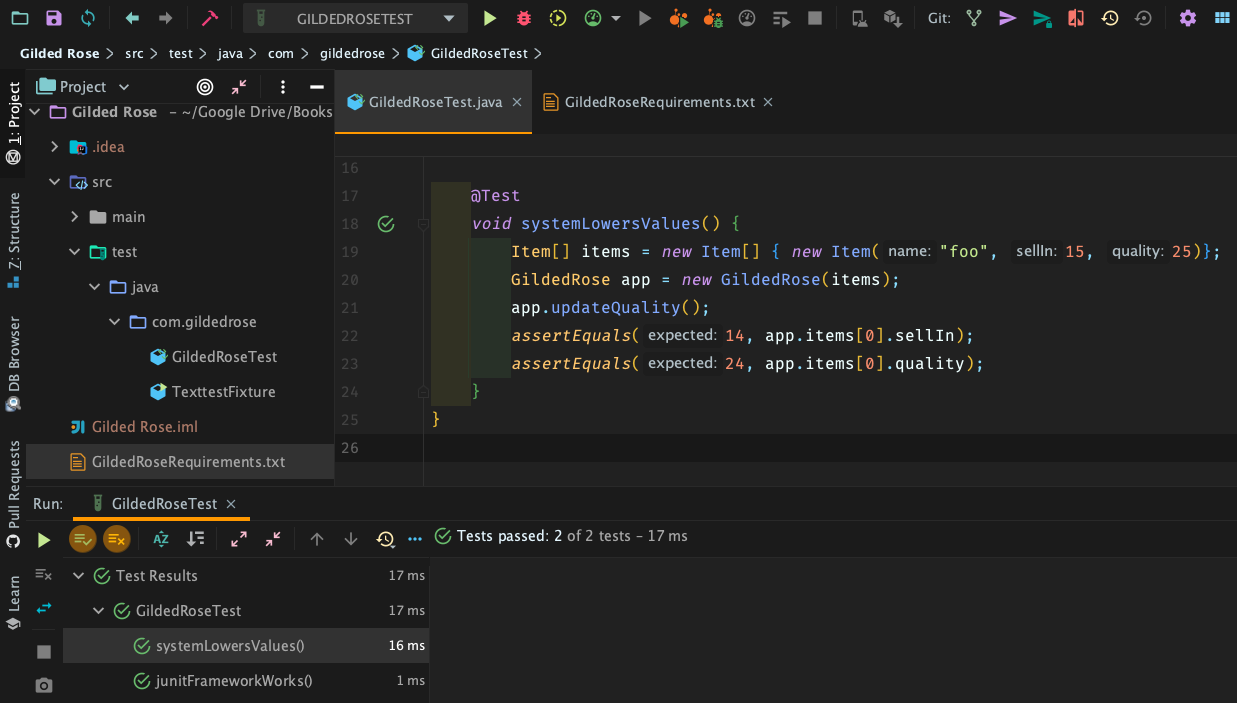
Task: Click the stop button in the toolbar
Action: point(815,18)
